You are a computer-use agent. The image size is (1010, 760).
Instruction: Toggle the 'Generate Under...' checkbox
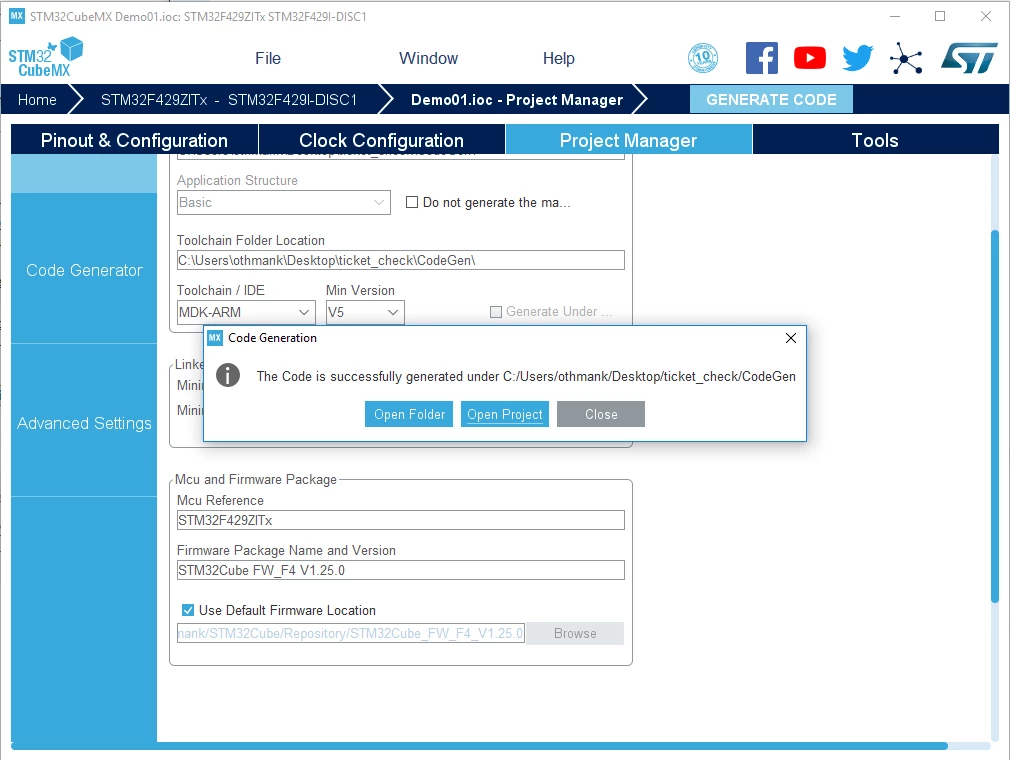[495, 312]
